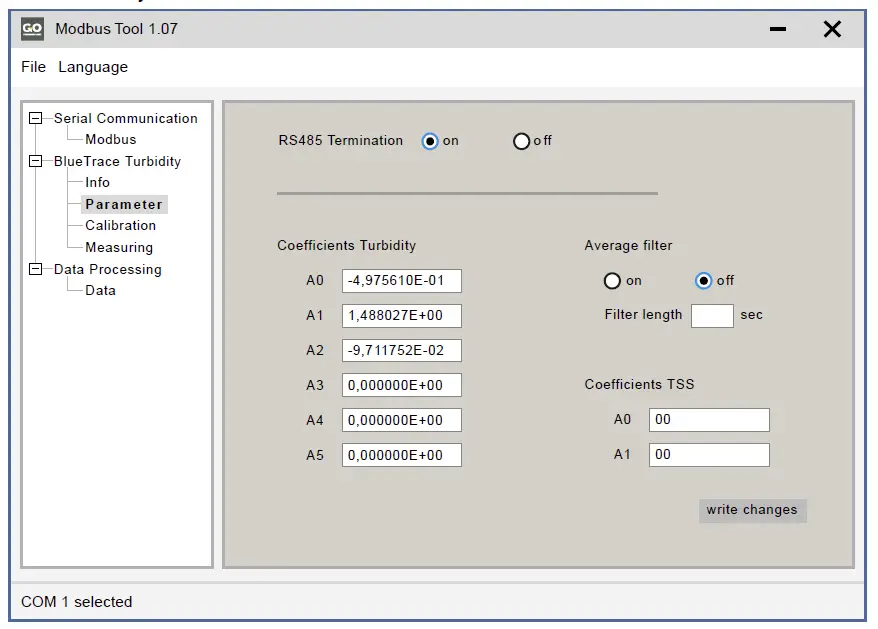878x629 pixels.
Task: Switch the Average filter on
Action: (613, 281)
